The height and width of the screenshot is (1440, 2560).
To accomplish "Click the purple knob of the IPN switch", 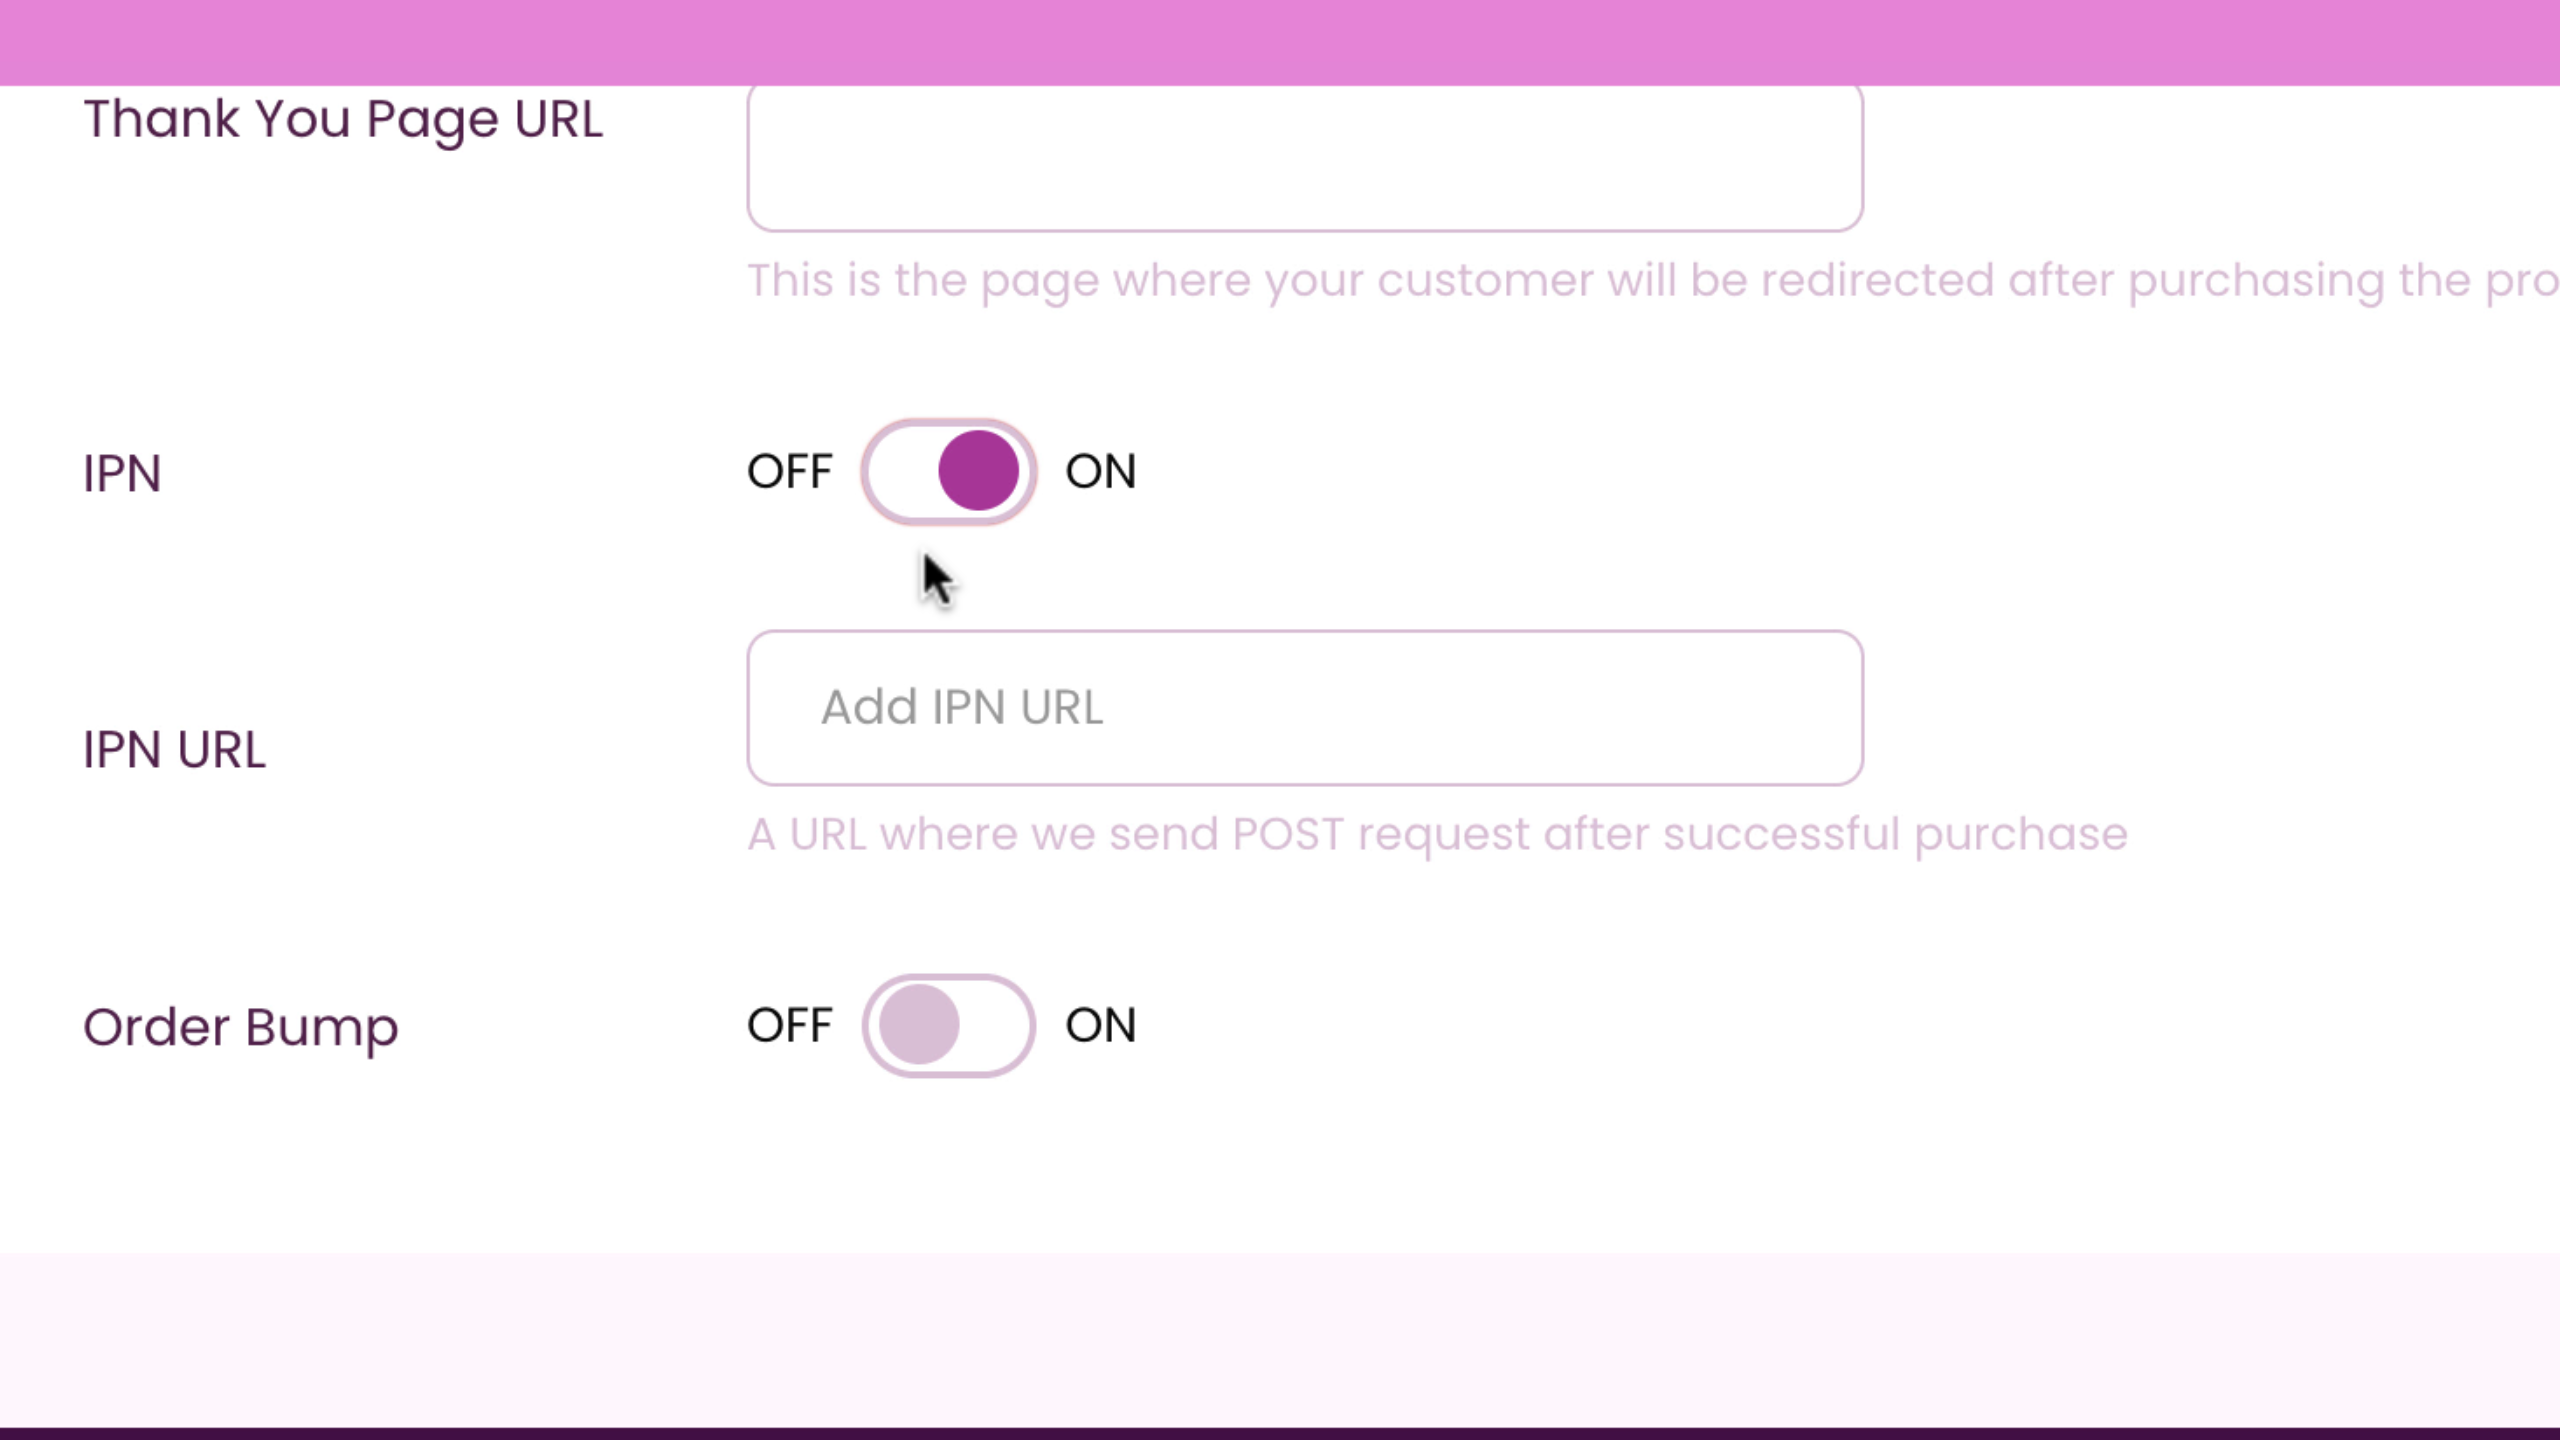I will pyautogui.click(x=978, y=471).
